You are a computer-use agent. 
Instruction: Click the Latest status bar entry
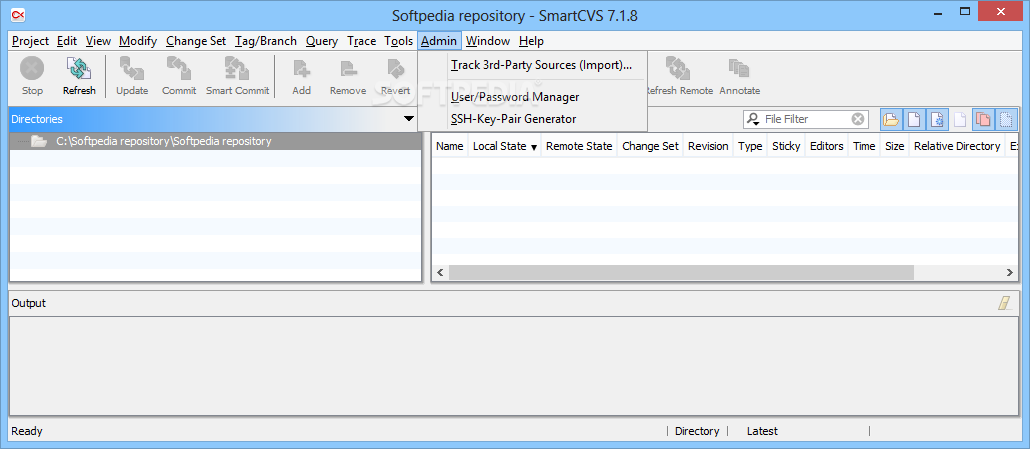click(762, 431)
